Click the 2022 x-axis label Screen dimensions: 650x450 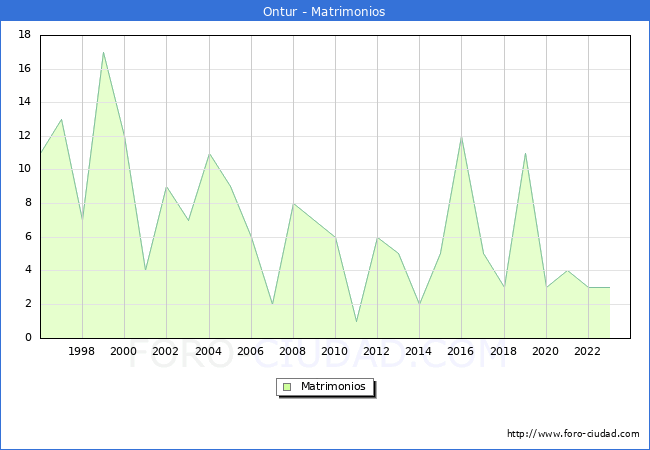click(588, 351)
